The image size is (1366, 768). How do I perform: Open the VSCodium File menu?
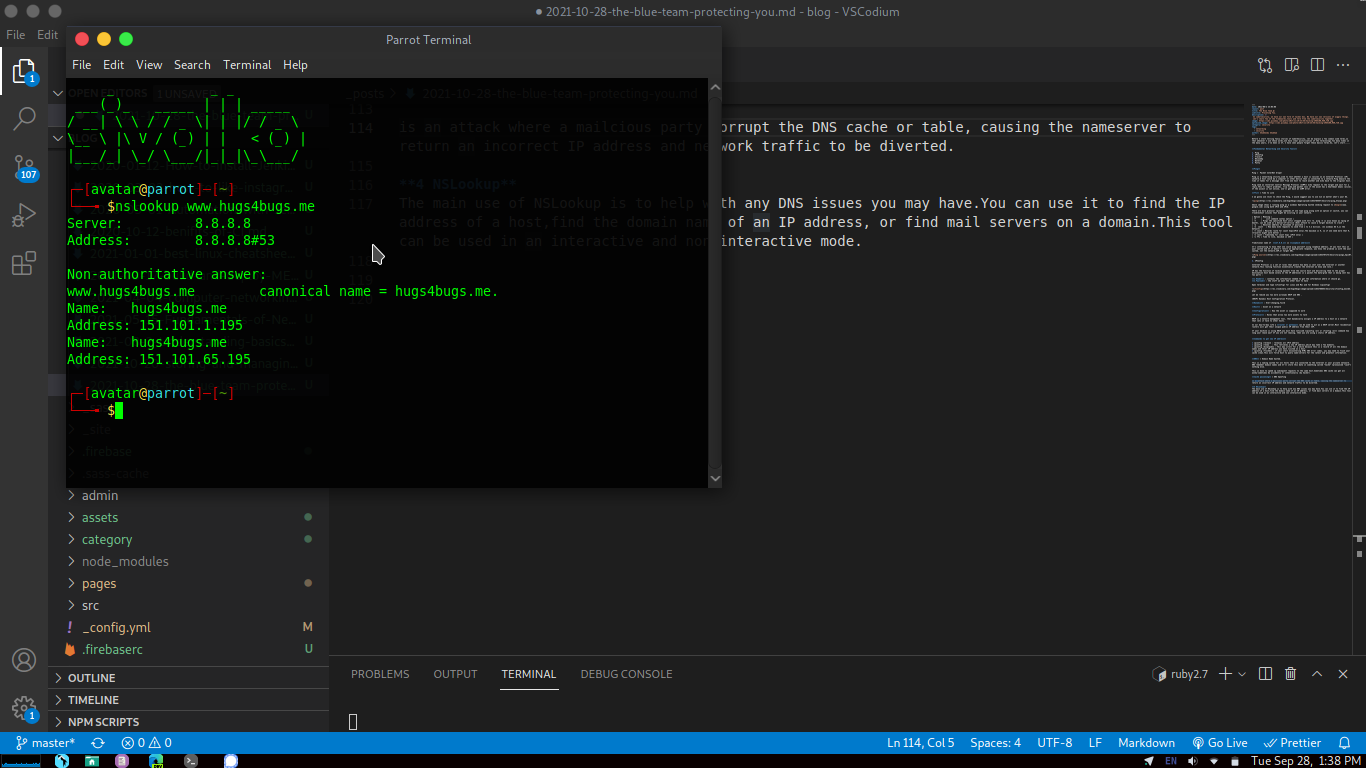click(x=16, y=35)
